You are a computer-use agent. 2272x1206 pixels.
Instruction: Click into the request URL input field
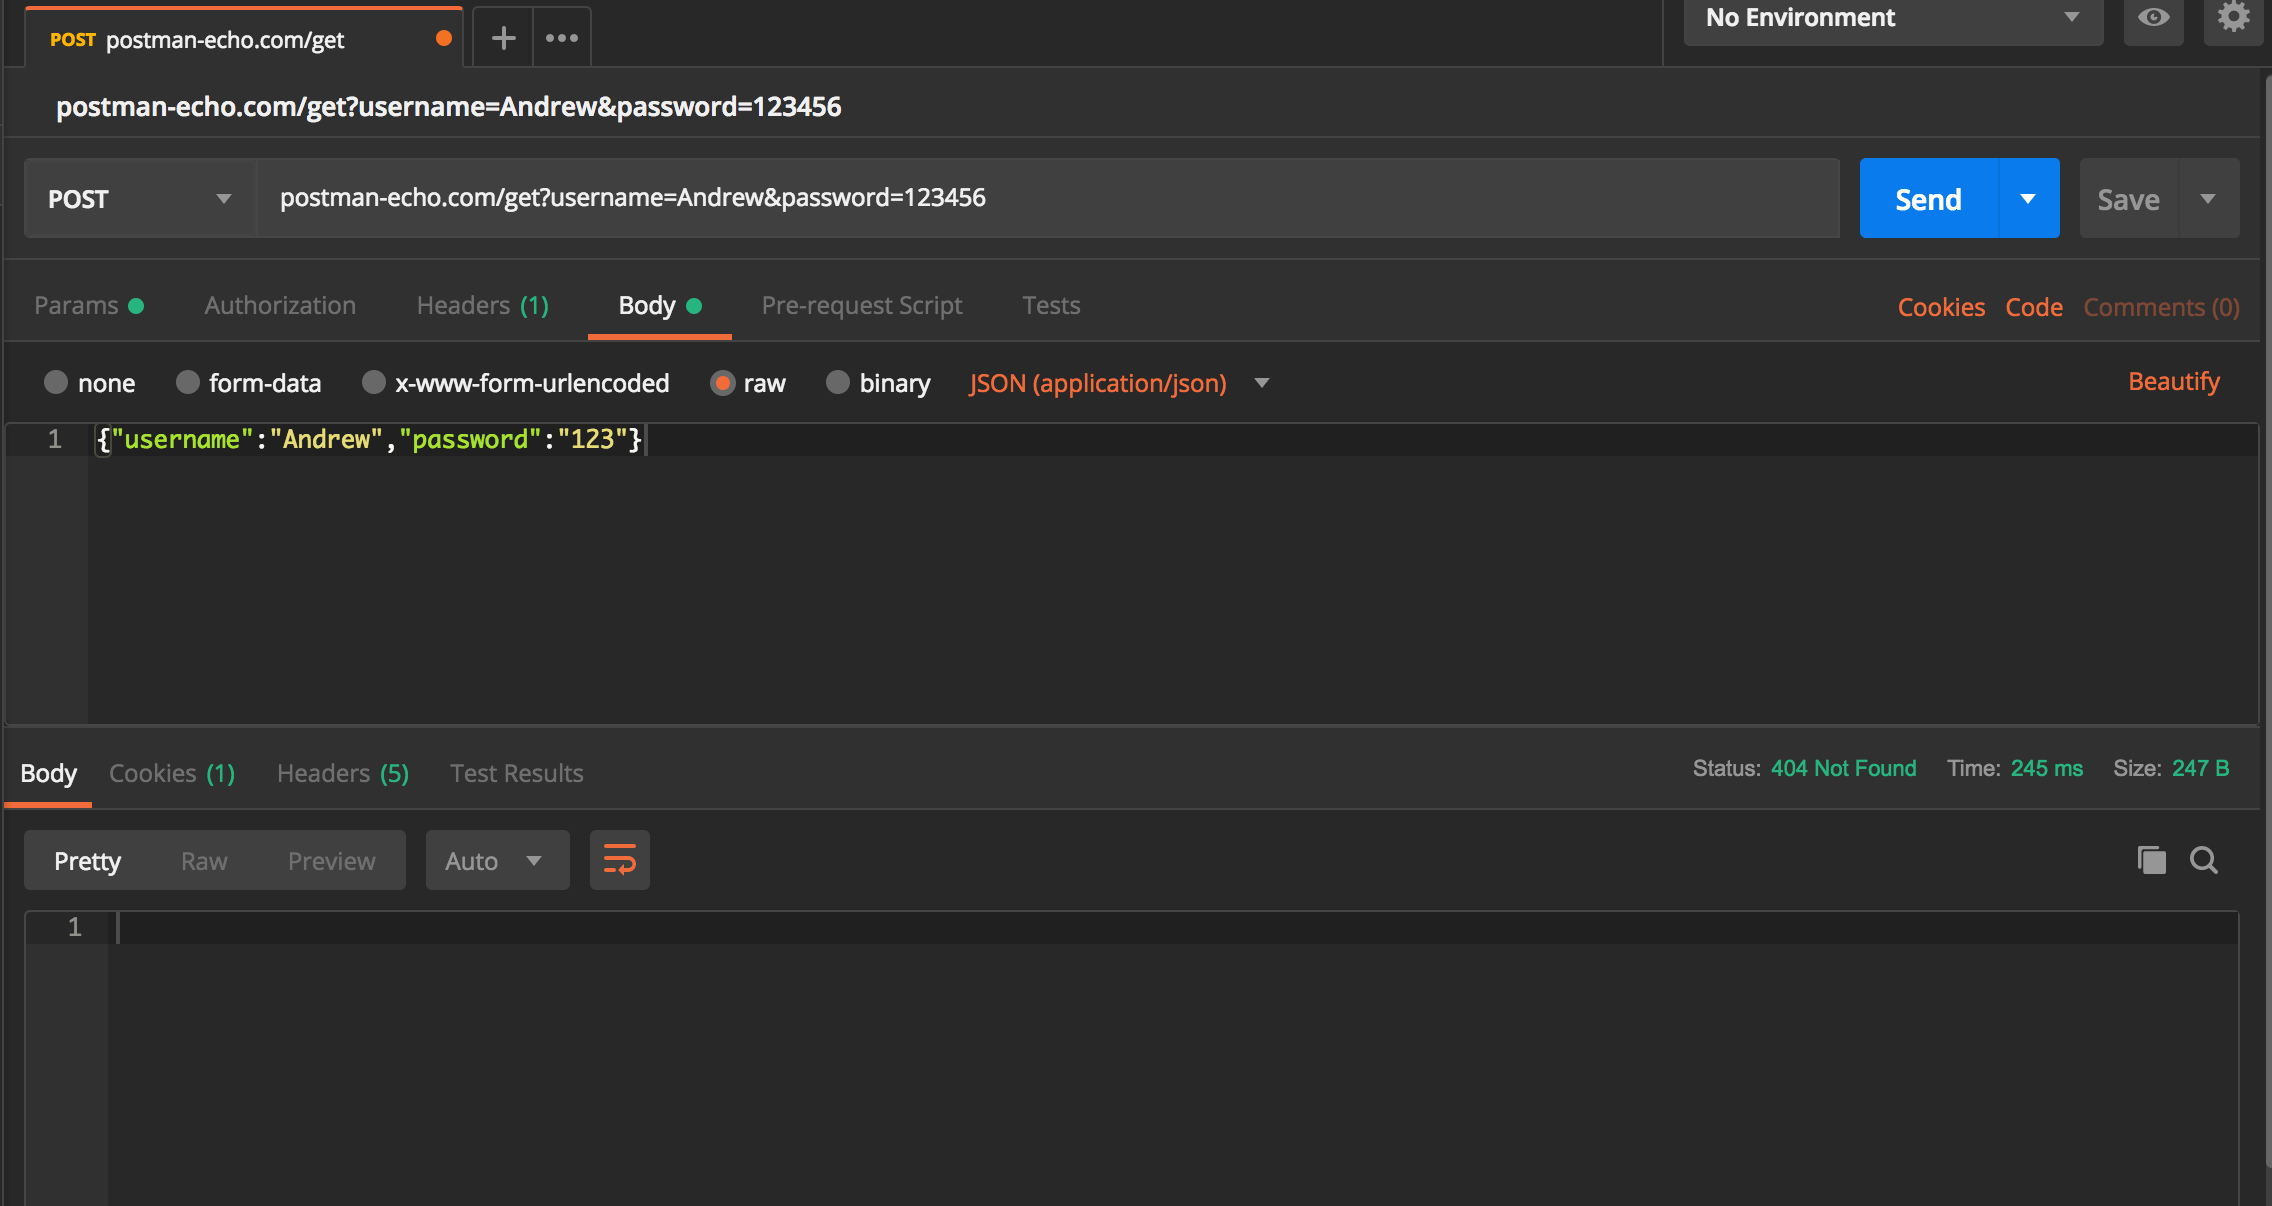[x=1048, y=198]
